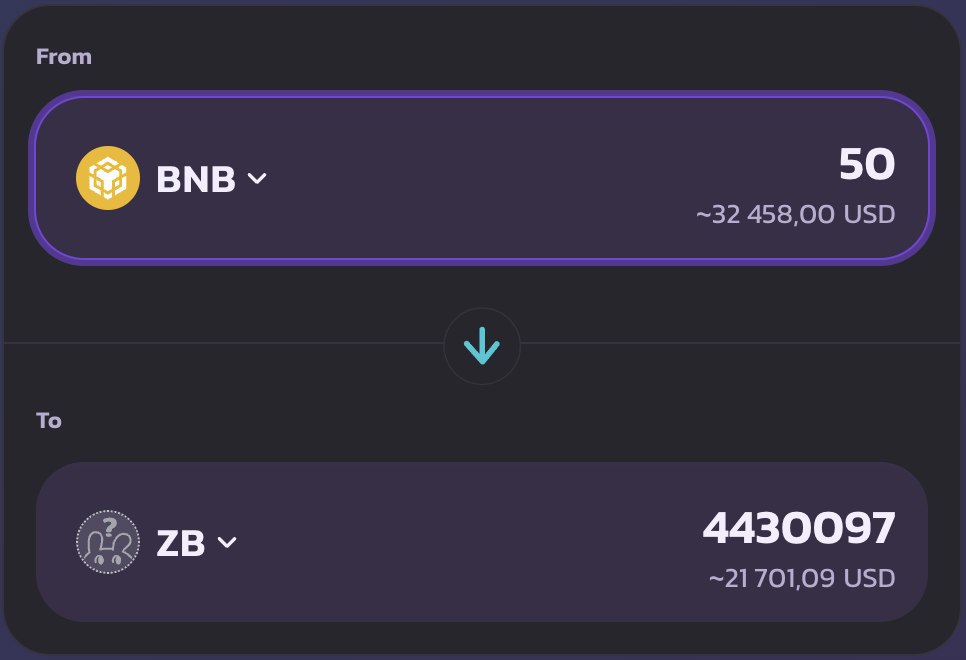
Task: Click the teal swap direction arrow
Action: pos(482,346)
